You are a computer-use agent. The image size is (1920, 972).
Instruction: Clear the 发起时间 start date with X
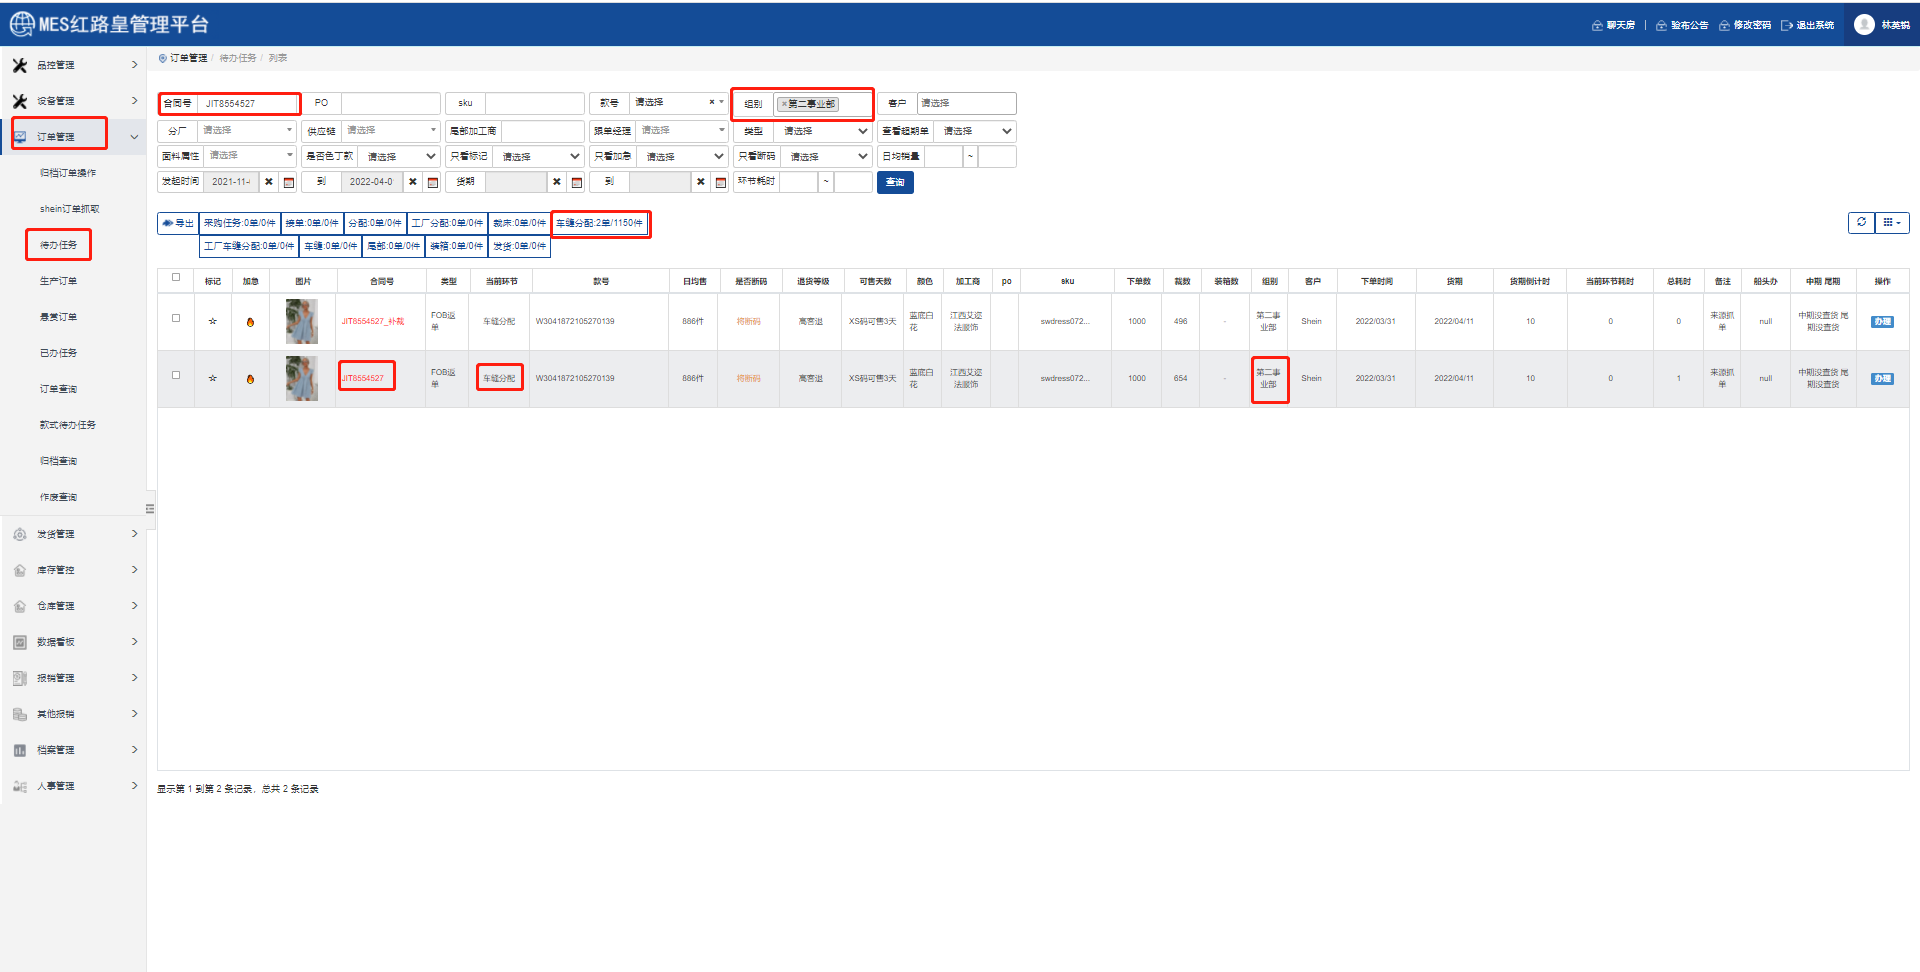click(x=269, y=182)
